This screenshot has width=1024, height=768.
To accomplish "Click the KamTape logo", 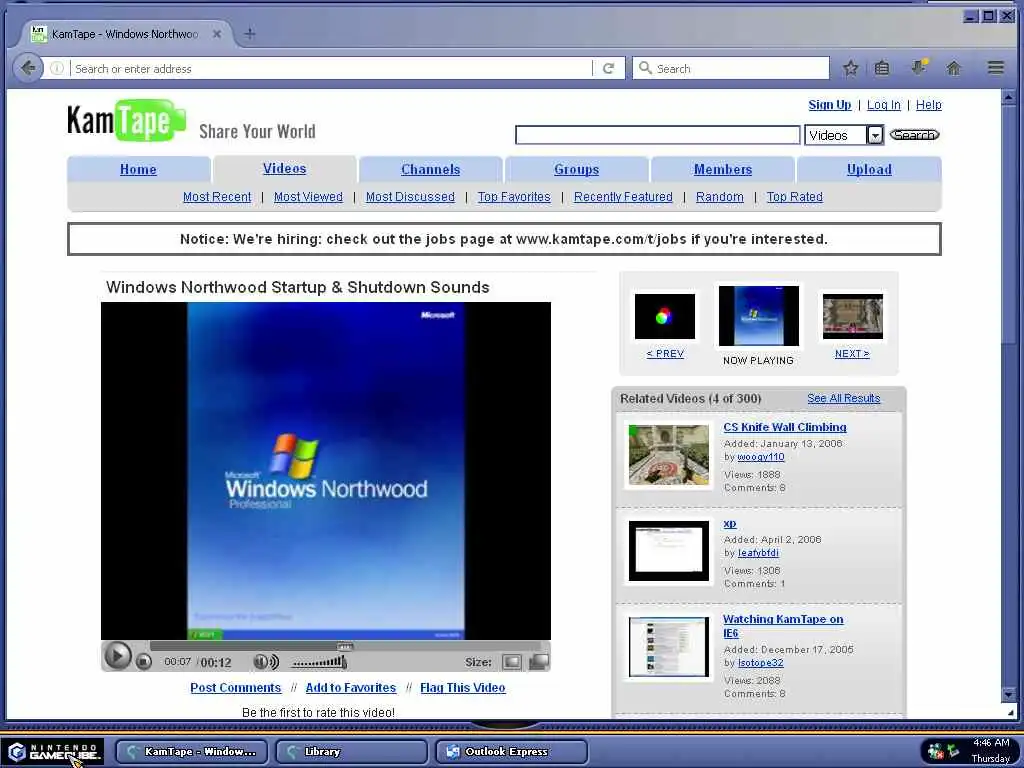I will tap(126, 120).
